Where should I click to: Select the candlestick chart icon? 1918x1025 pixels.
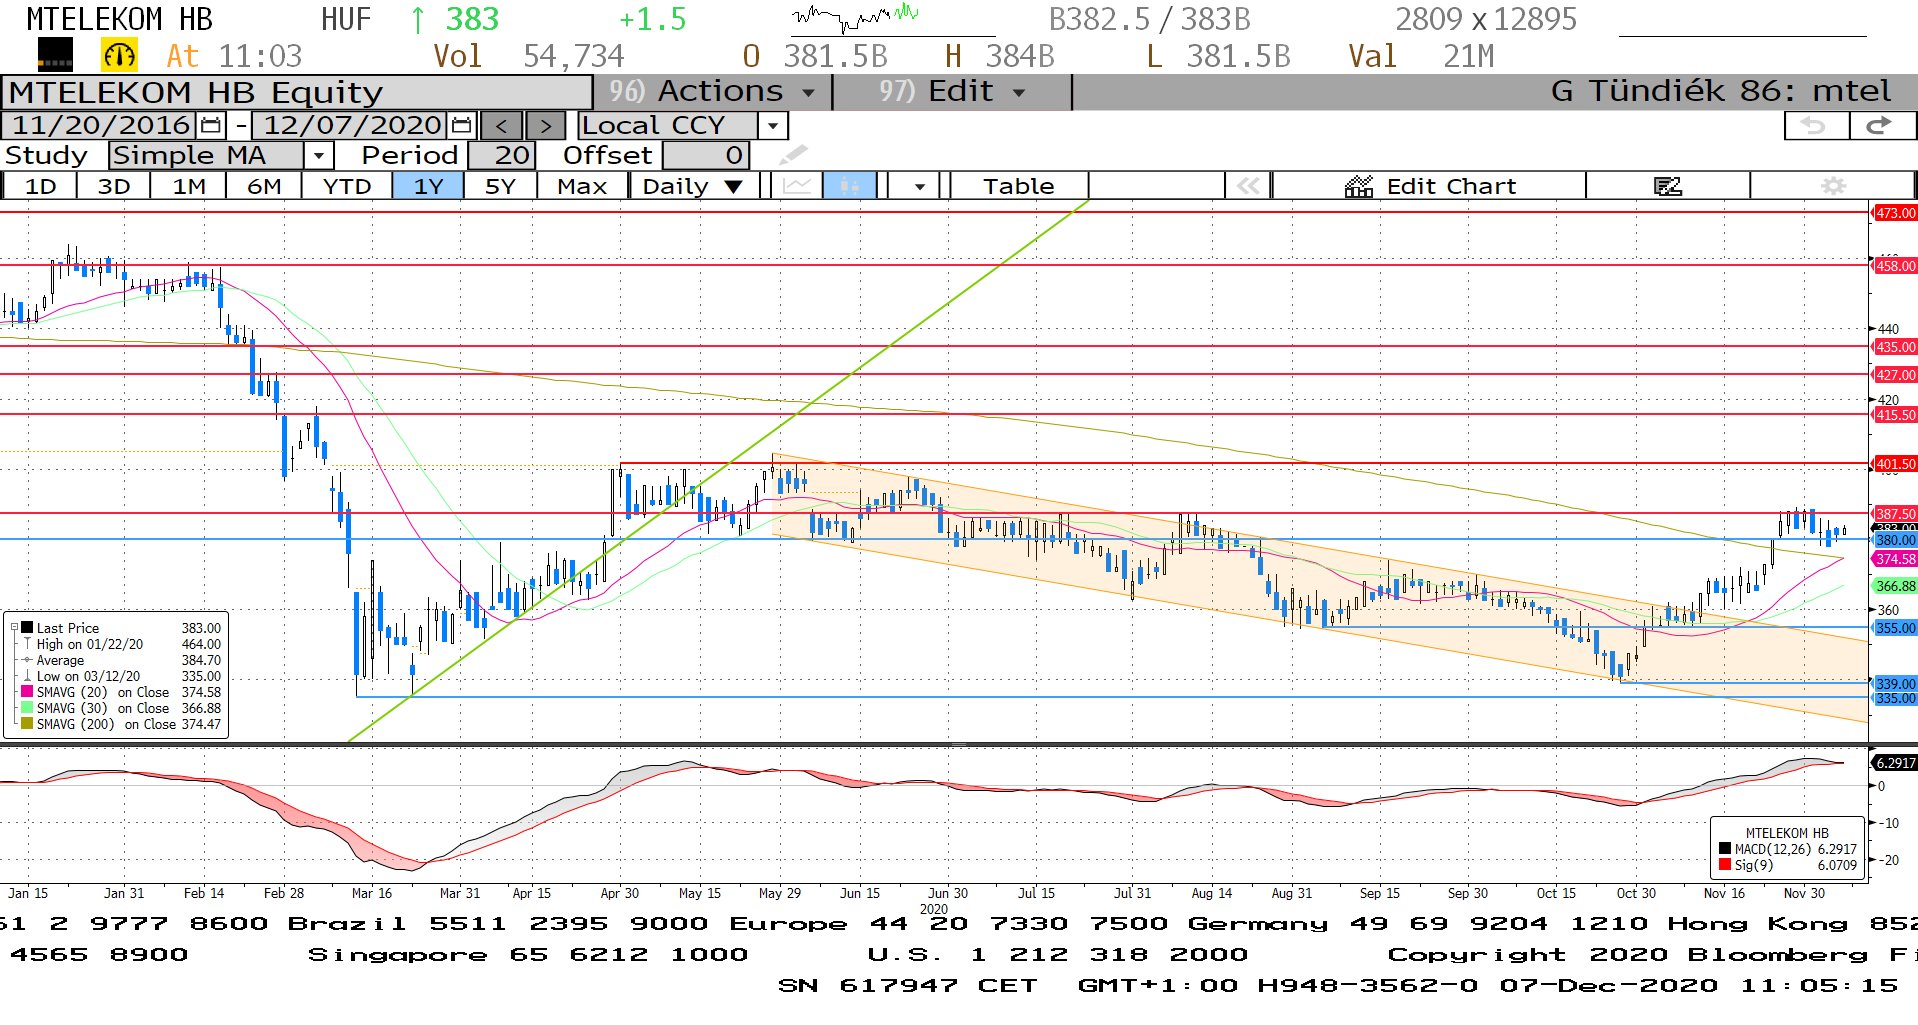(850, 186)
